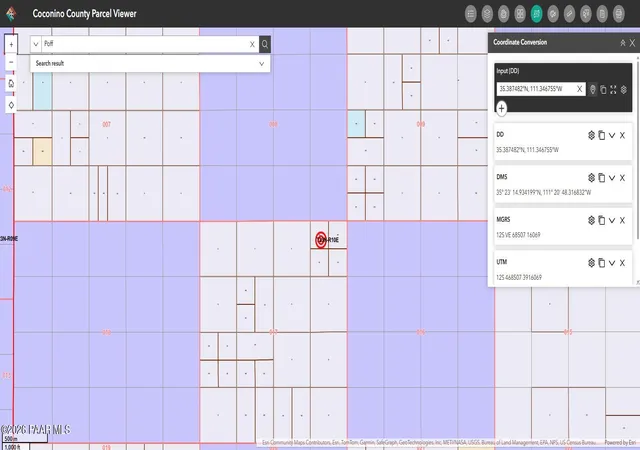The width and height of the screenshot is (640, 450).
Task: Click the light blue parcel near section 009
Action: coord(356,124)
